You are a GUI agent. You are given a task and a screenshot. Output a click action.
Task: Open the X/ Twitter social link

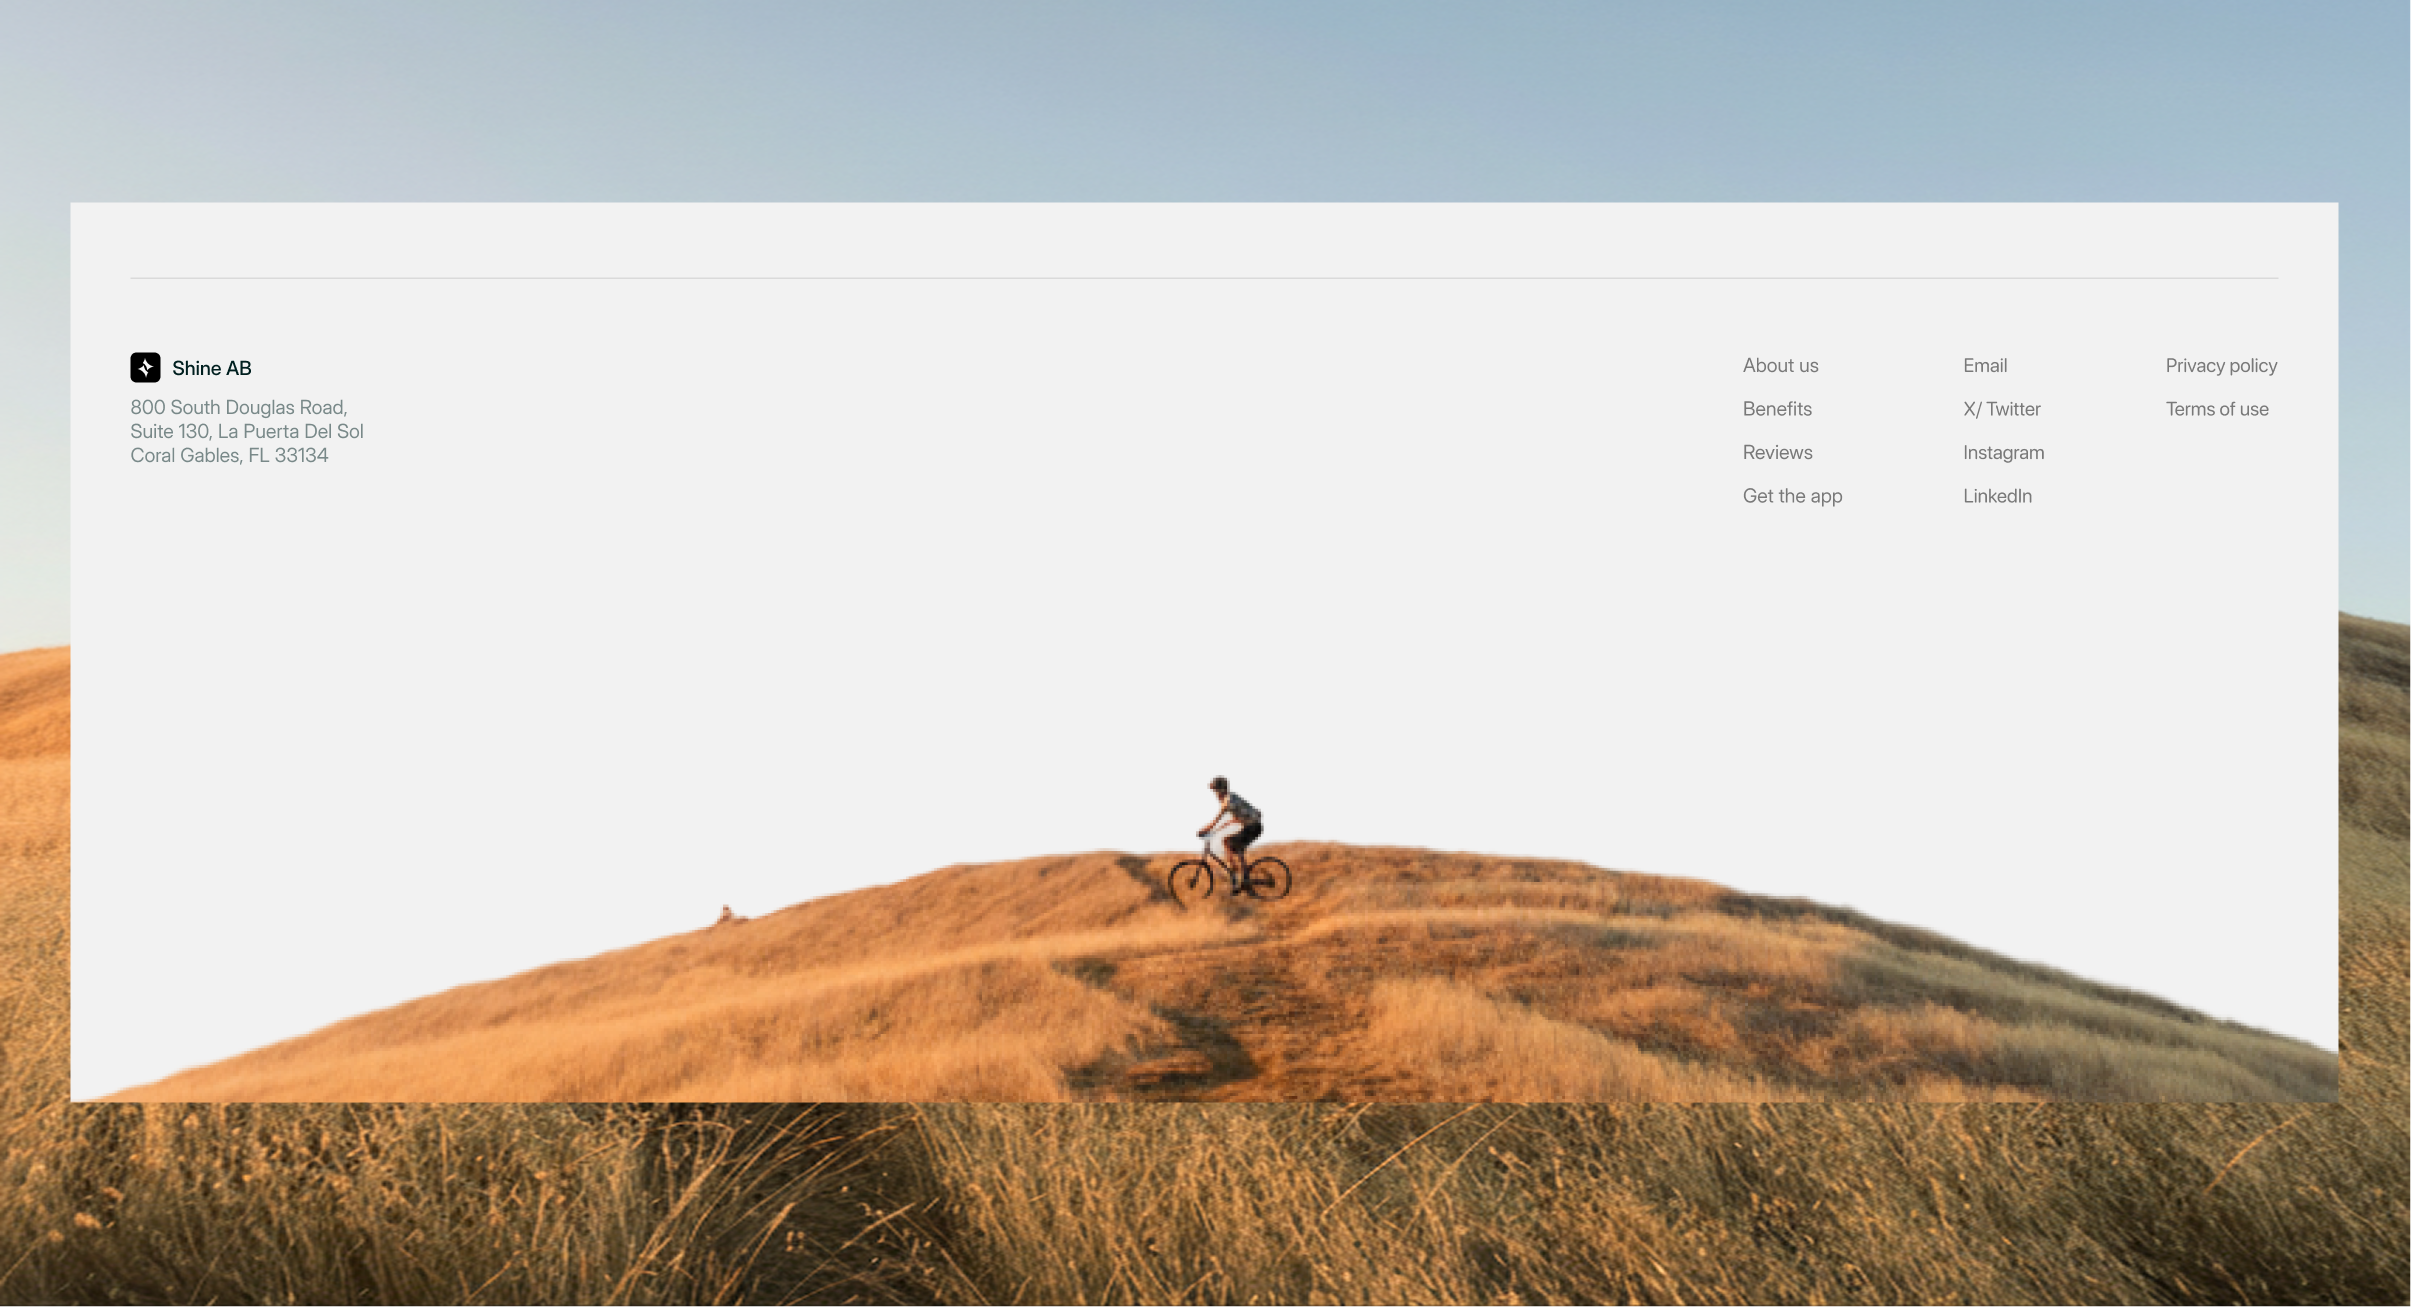coord(2001,408)
